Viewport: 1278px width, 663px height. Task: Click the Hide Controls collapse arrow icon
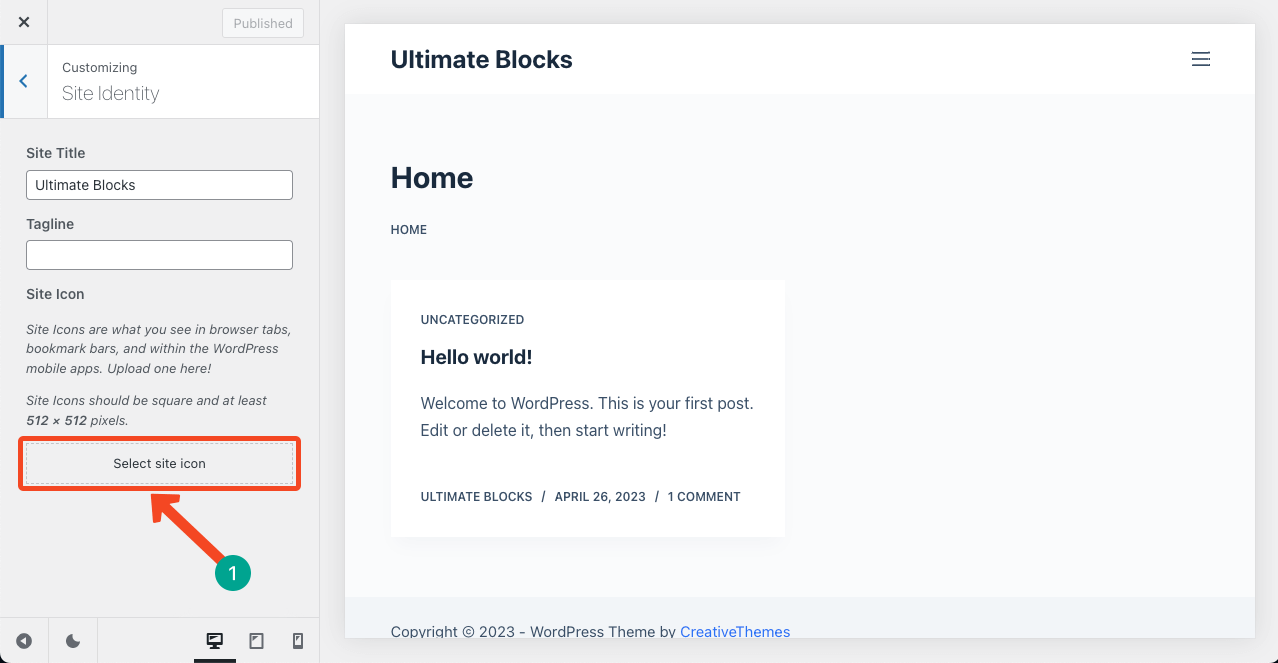pyautogui.click(x=24, y=641)
